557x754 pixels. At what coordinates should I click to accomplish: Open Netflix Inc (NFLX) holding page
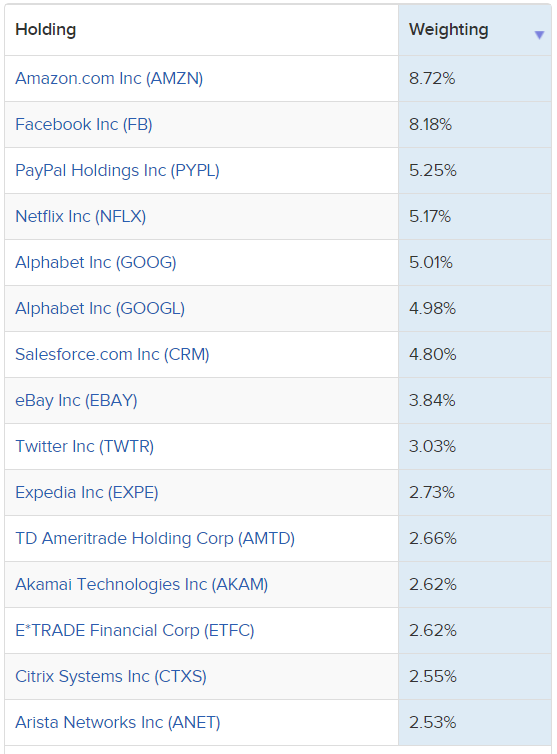coord(81,216)
